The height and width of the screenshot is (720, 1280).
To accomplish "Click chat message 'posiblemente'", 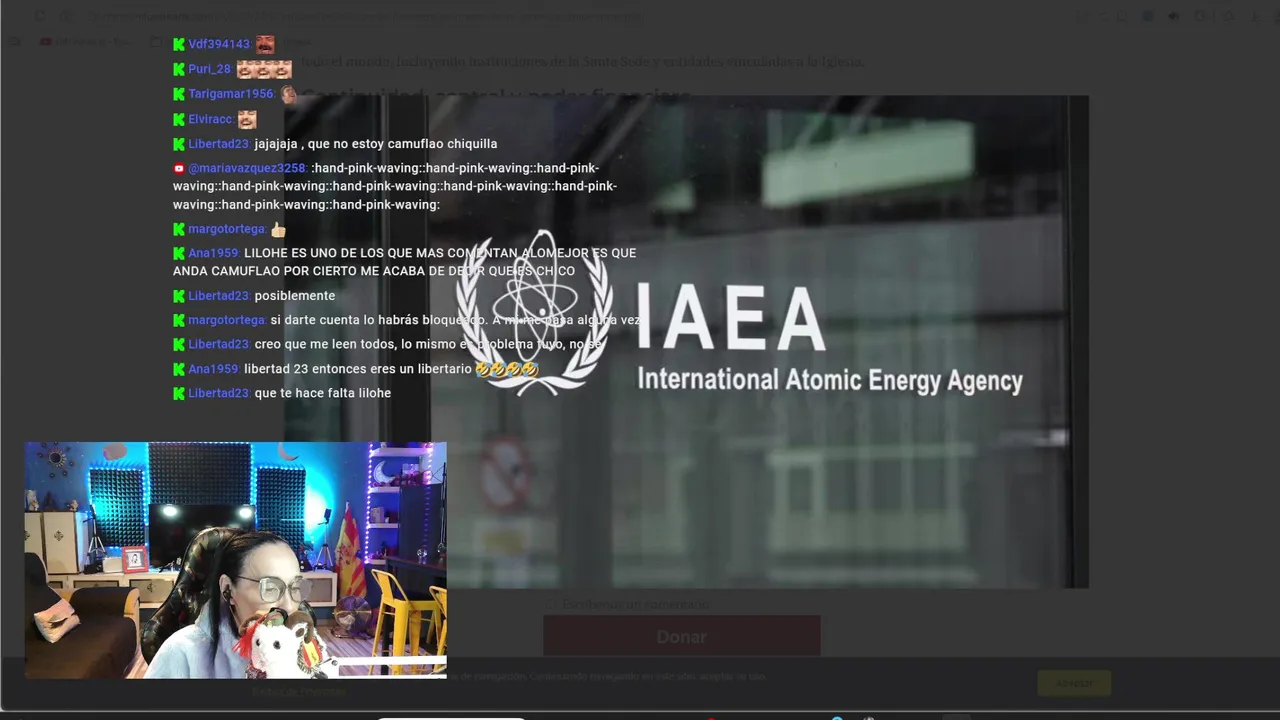I will pos(295,296).
